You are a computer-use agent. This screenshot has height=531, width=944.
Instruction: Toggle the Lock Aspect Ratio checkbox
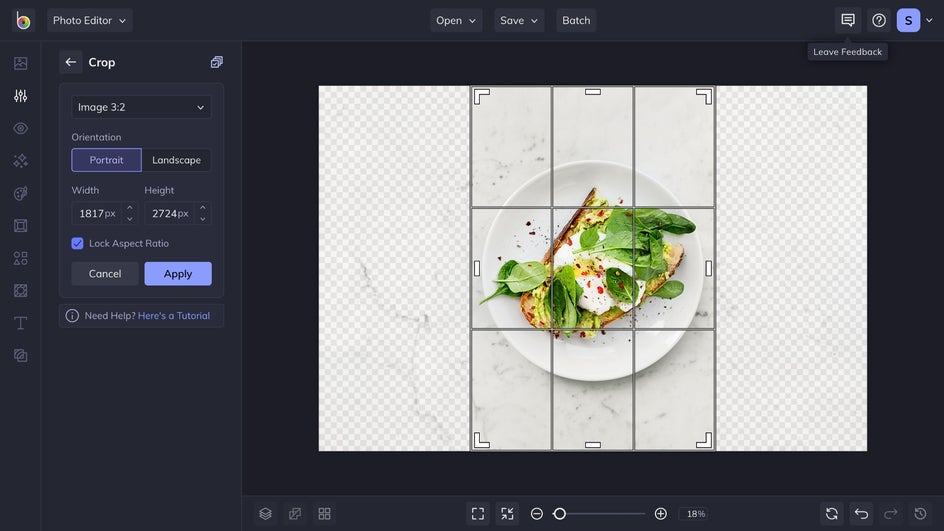click(77, 243)
